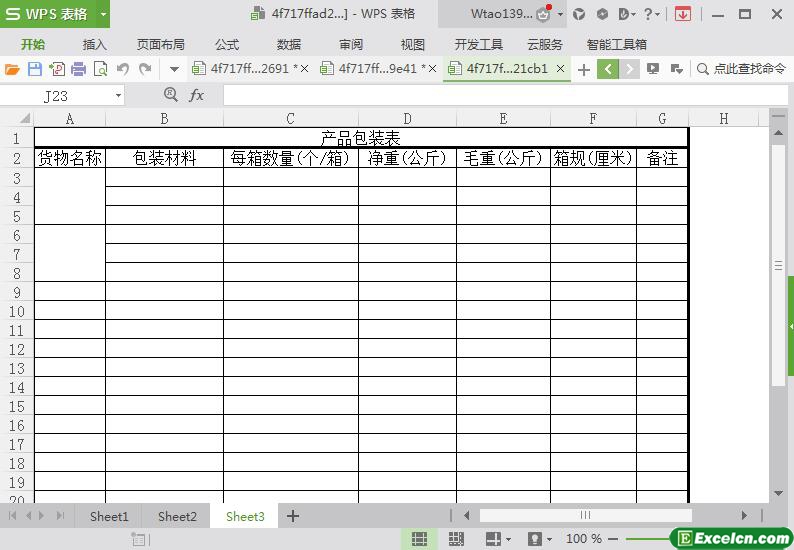Select the 毛重(公斤) header cell
The height and width of the screenshot is (550, 794).
(x=503, y=158)
